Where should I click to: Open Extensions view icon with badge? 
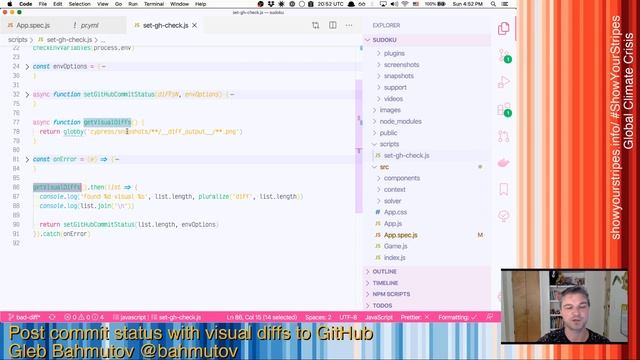coord(504,109)
